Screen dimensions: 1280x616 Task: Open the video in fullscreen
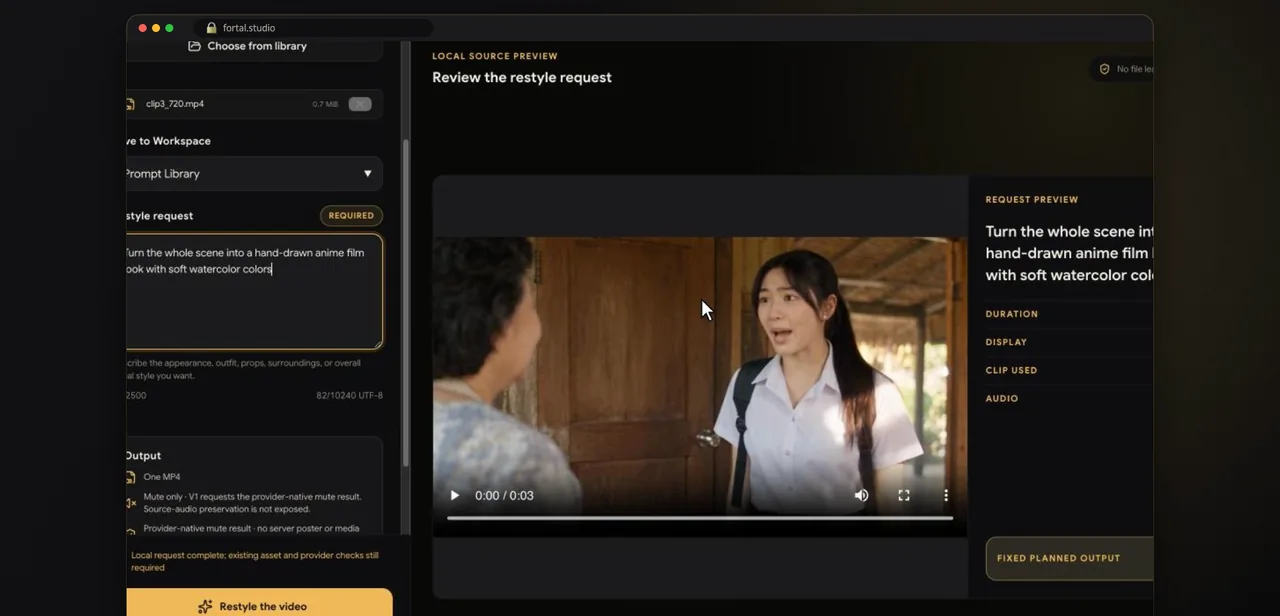904,495
